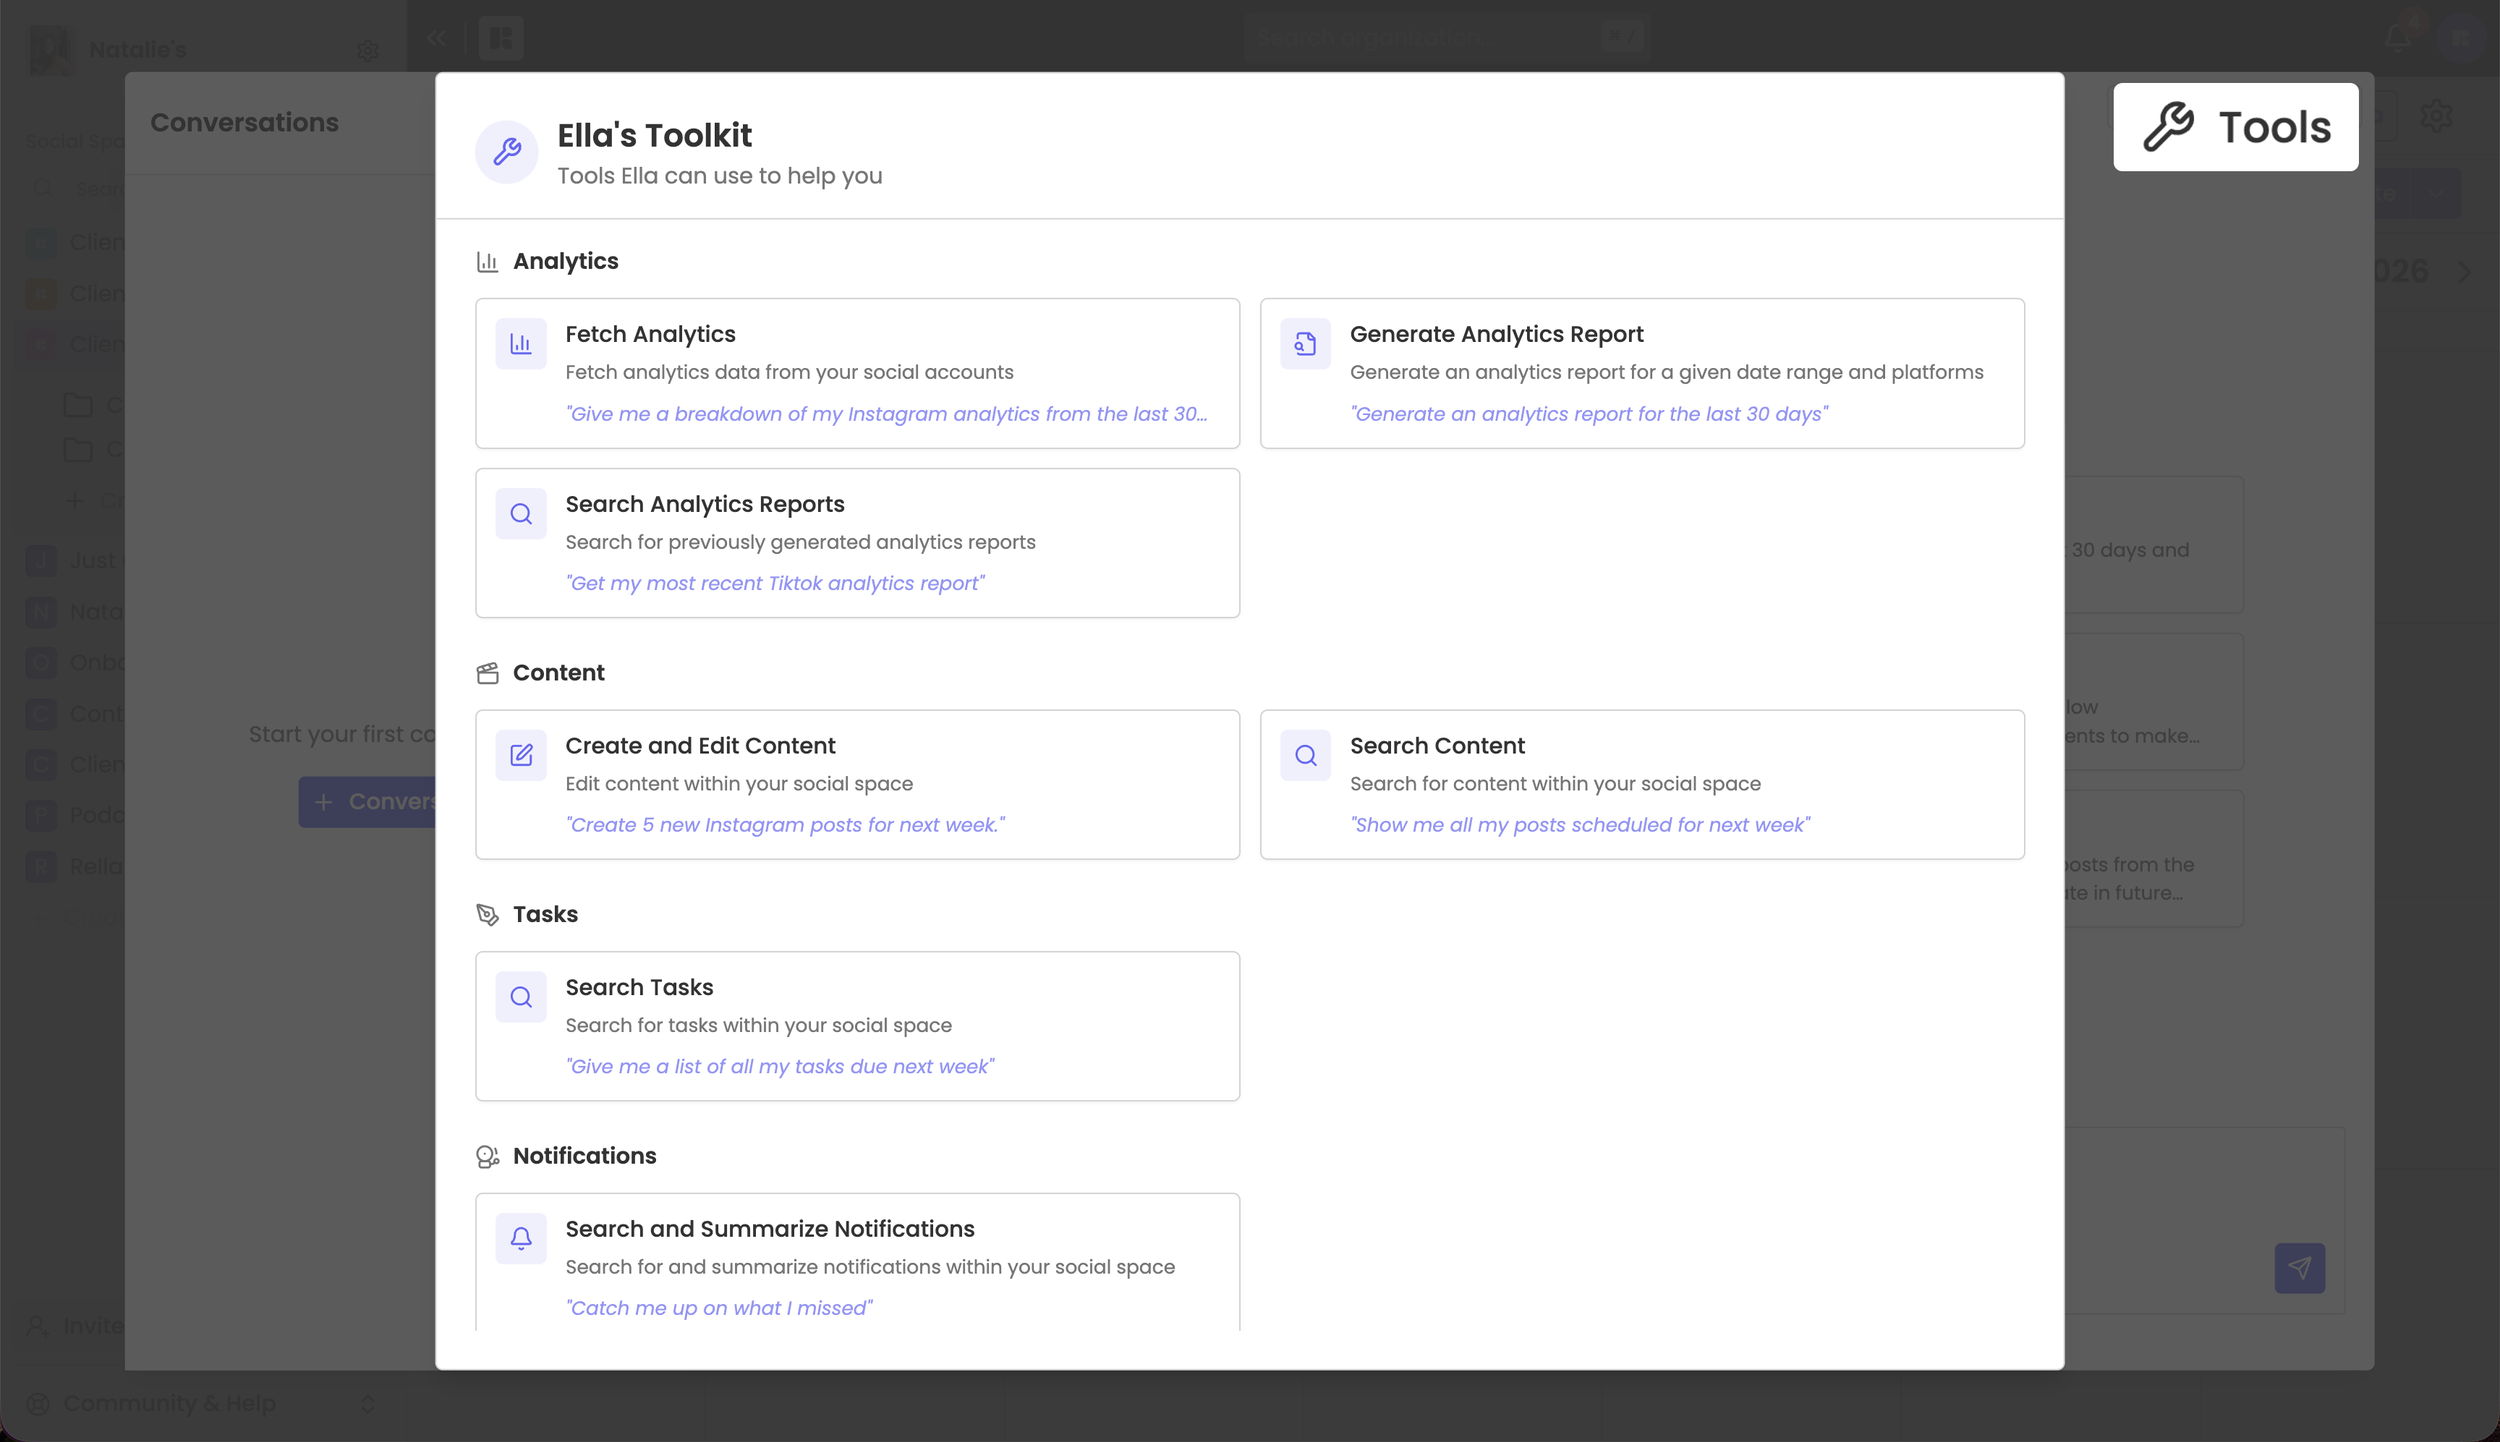Screen dimensions: 2500x1442
Task: Click the Search Analytics Reports magnifier icon
Action: [x=521, y=514]
